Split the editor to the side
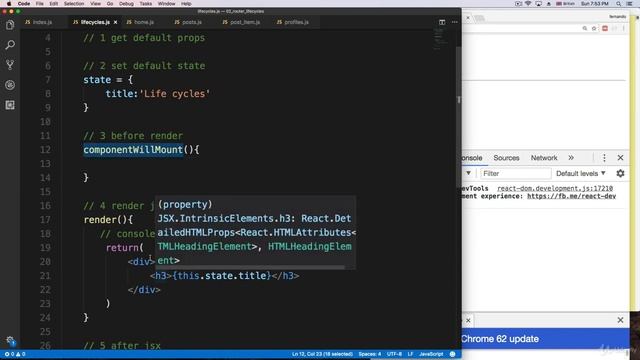 coord(442,22)
